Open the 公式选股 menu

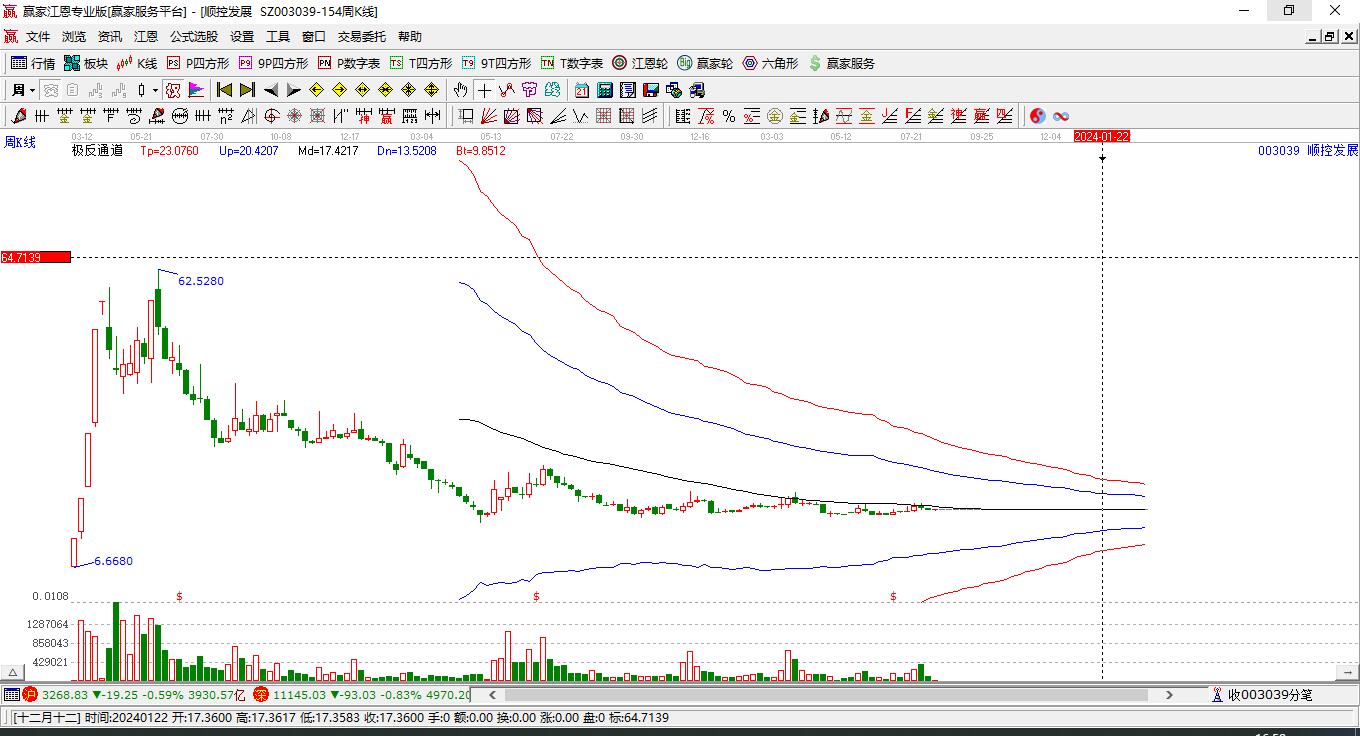194,37
